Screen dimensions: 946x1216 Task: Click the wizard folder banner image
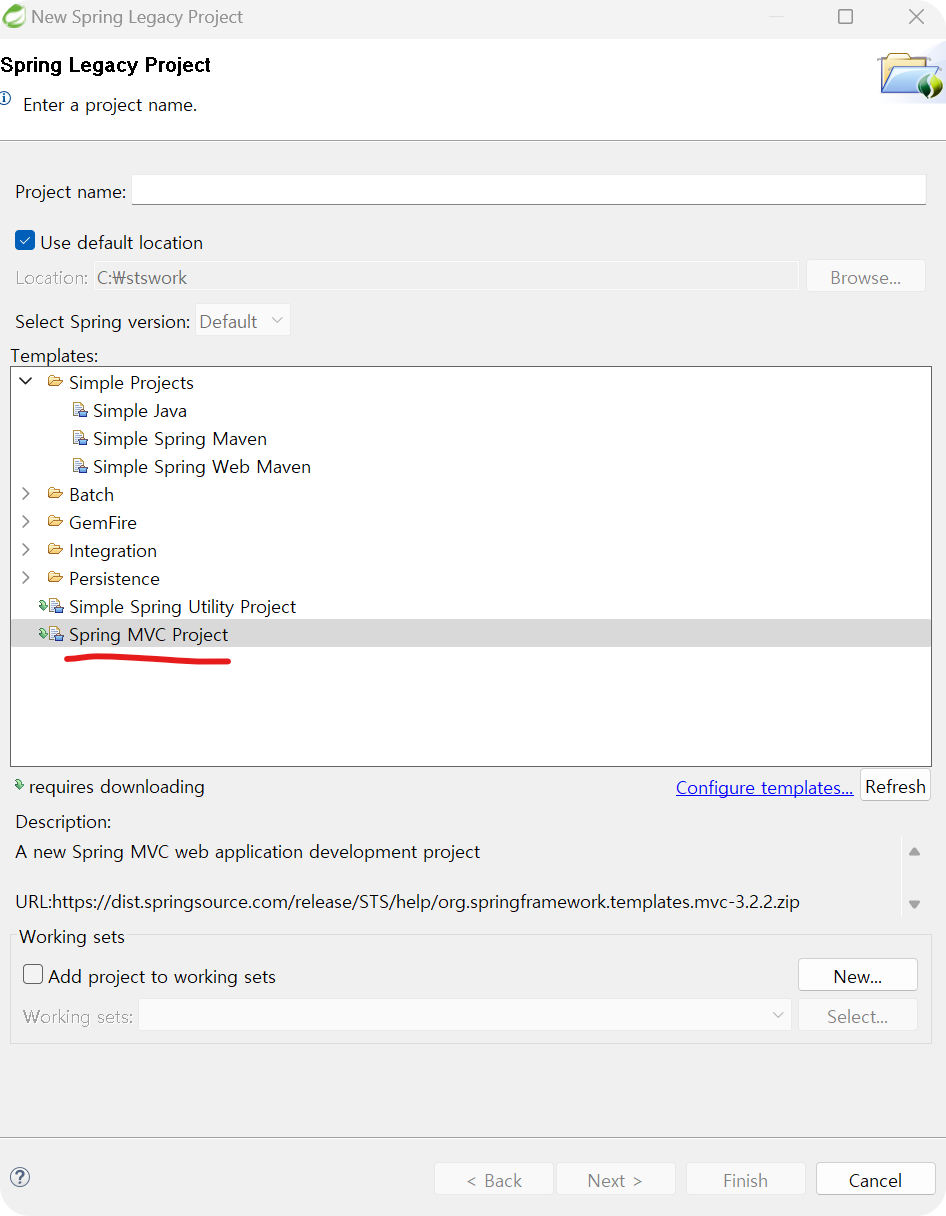(910, 75)
